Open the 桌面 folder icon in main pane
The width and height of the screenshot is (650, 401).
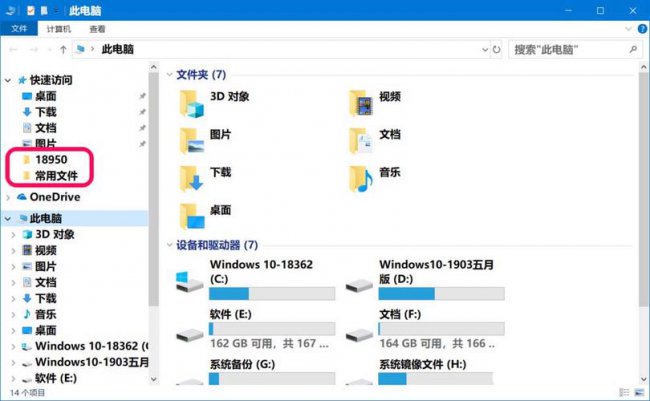[192, 216]
